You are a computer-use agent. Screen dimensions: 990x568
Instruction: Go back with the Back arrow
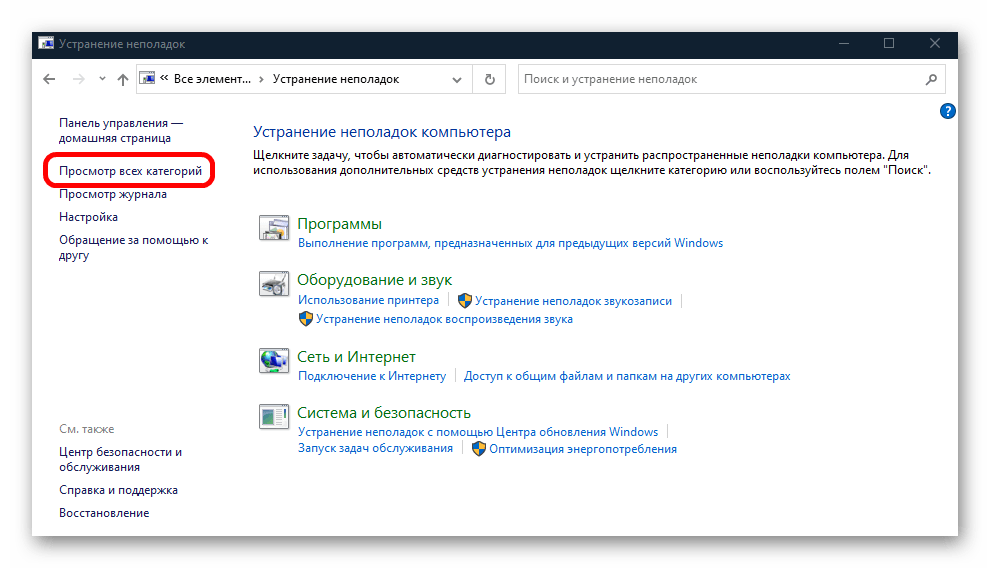tap(49, 79)
